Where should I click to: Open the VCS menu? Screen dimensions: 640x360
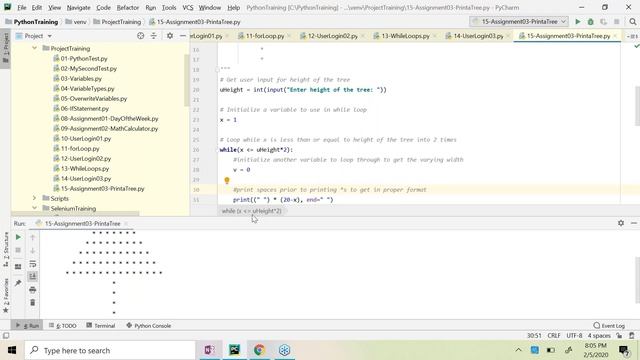click(187, 7)
